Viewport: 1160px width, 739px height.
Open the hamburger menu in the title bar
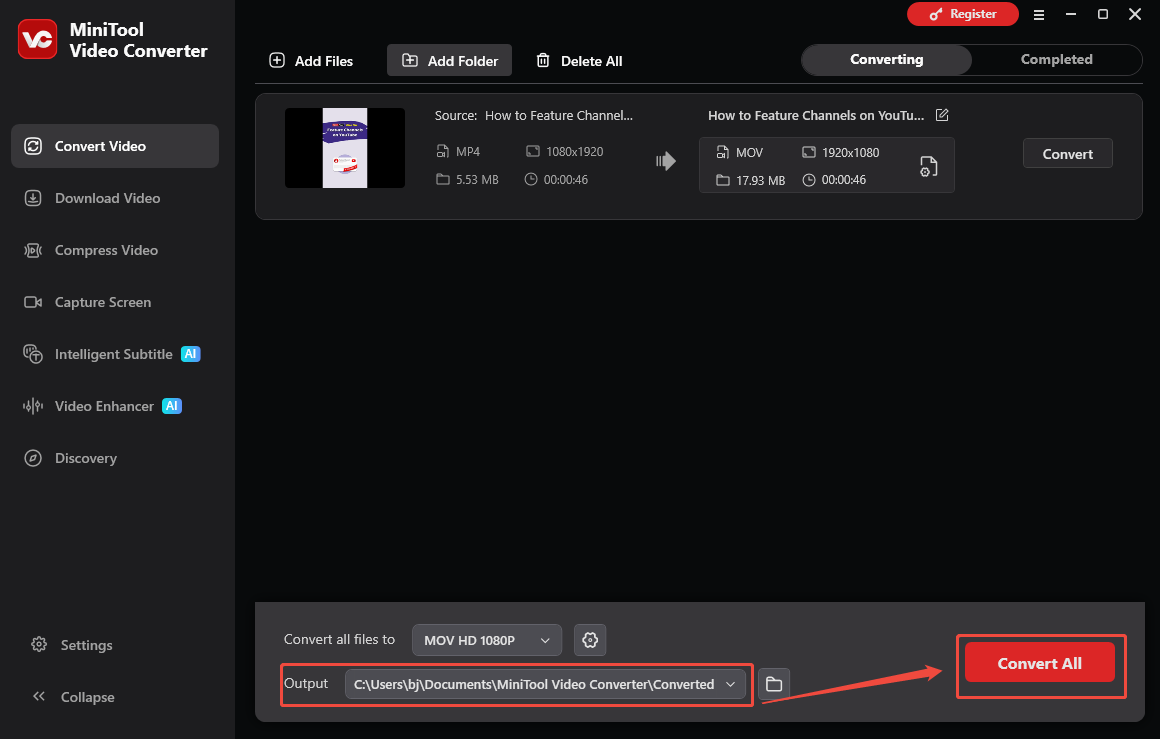click(x=1039, y=15)
